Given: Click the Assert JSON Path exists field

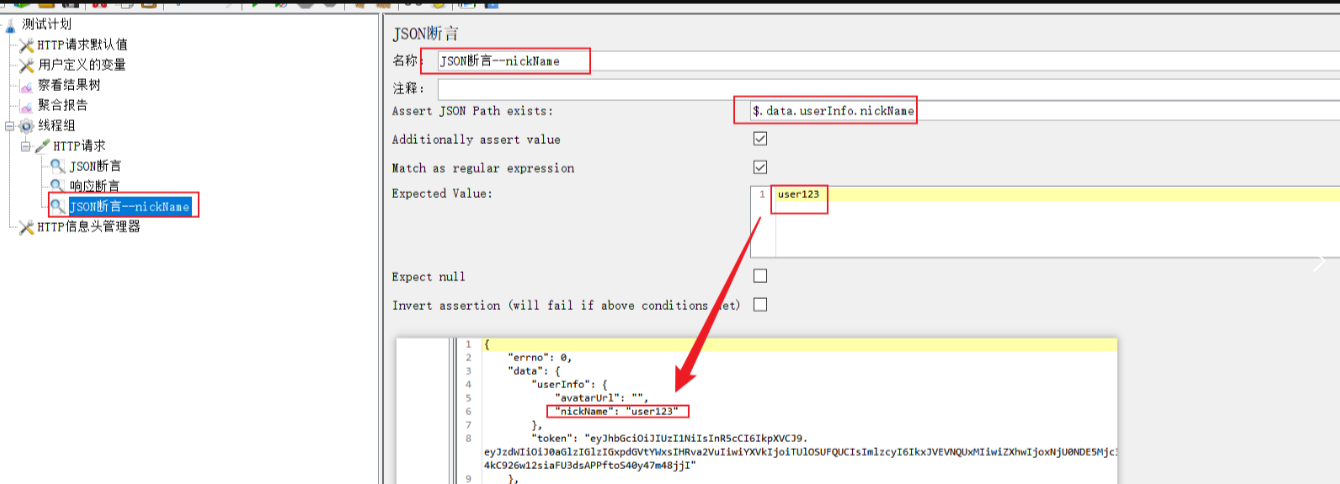Looking at the screenshot, I should click(1045, 111).
